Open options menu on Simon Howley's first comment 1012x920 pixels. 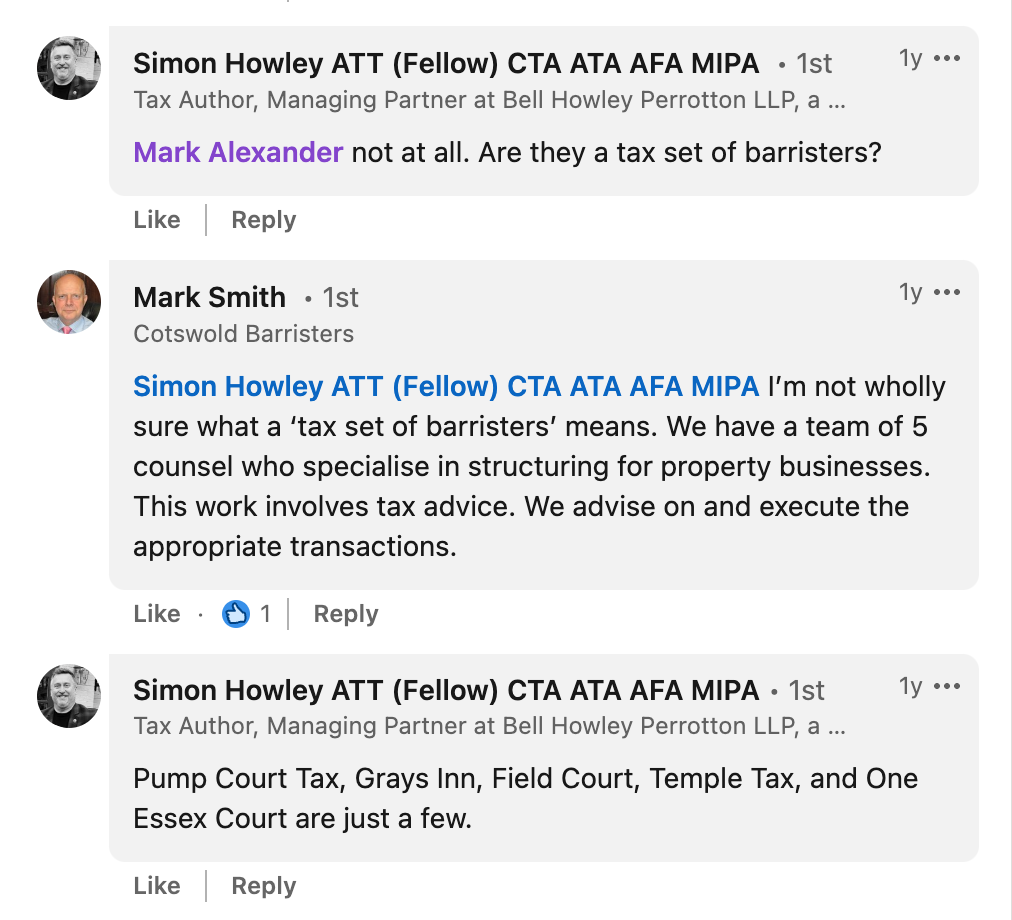(947, 59)
